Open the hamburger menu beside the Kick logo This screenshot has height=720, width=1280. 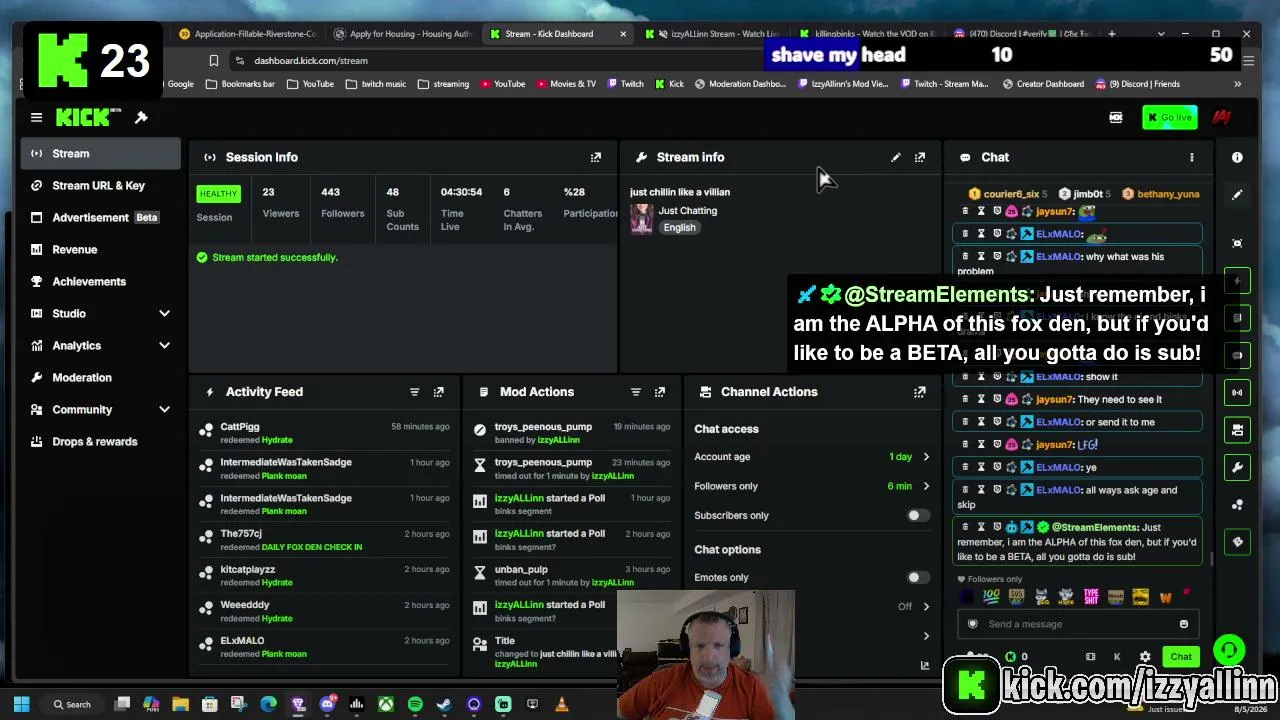(36, 118)
